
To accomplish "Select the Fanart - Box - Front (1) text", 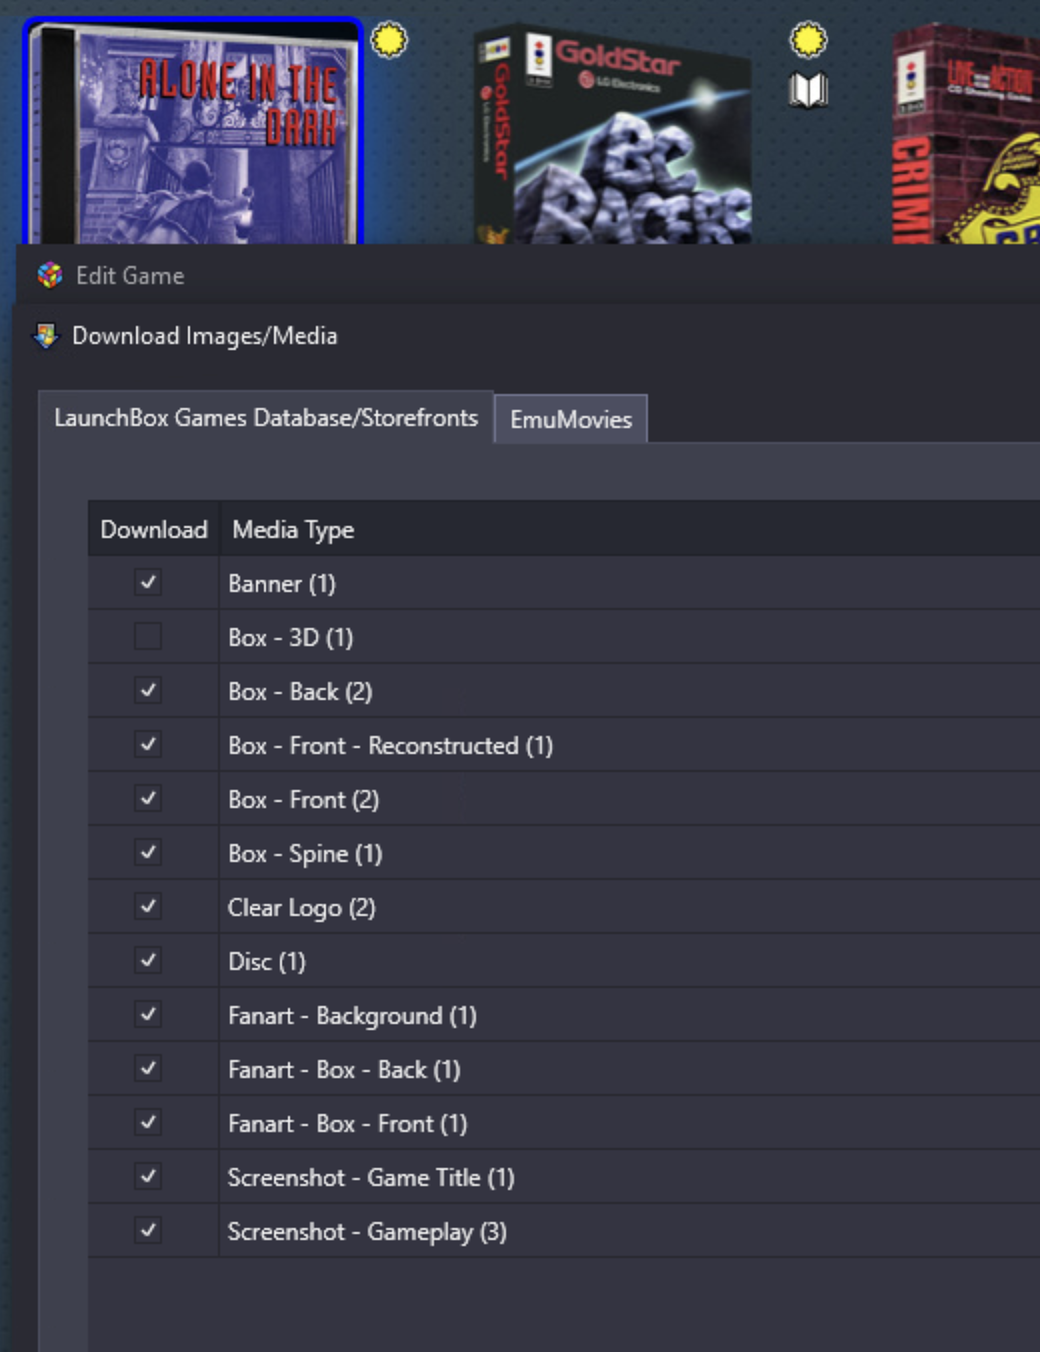I will (348, 1124).
